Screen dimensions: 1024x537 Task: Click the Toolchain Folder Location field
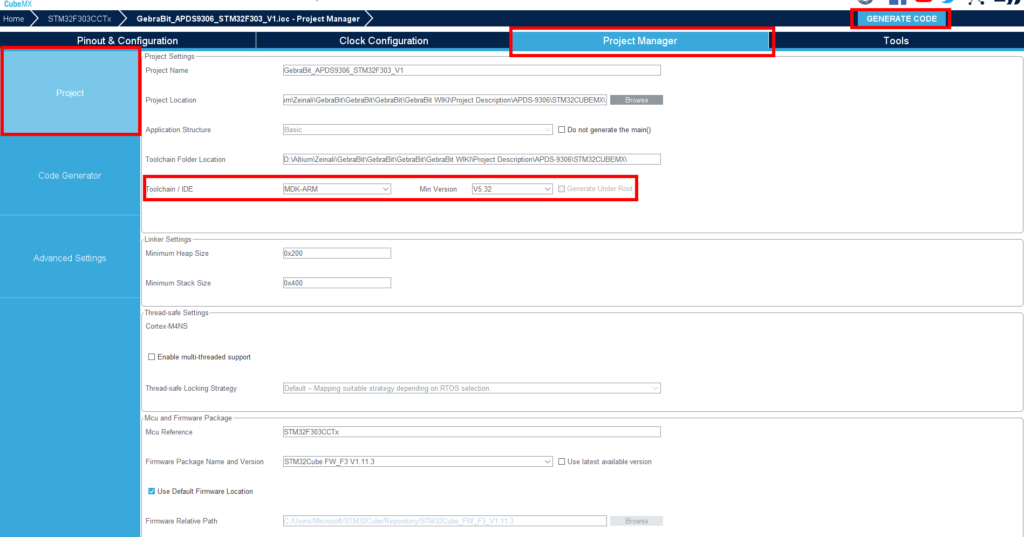(x=472, y=159)
